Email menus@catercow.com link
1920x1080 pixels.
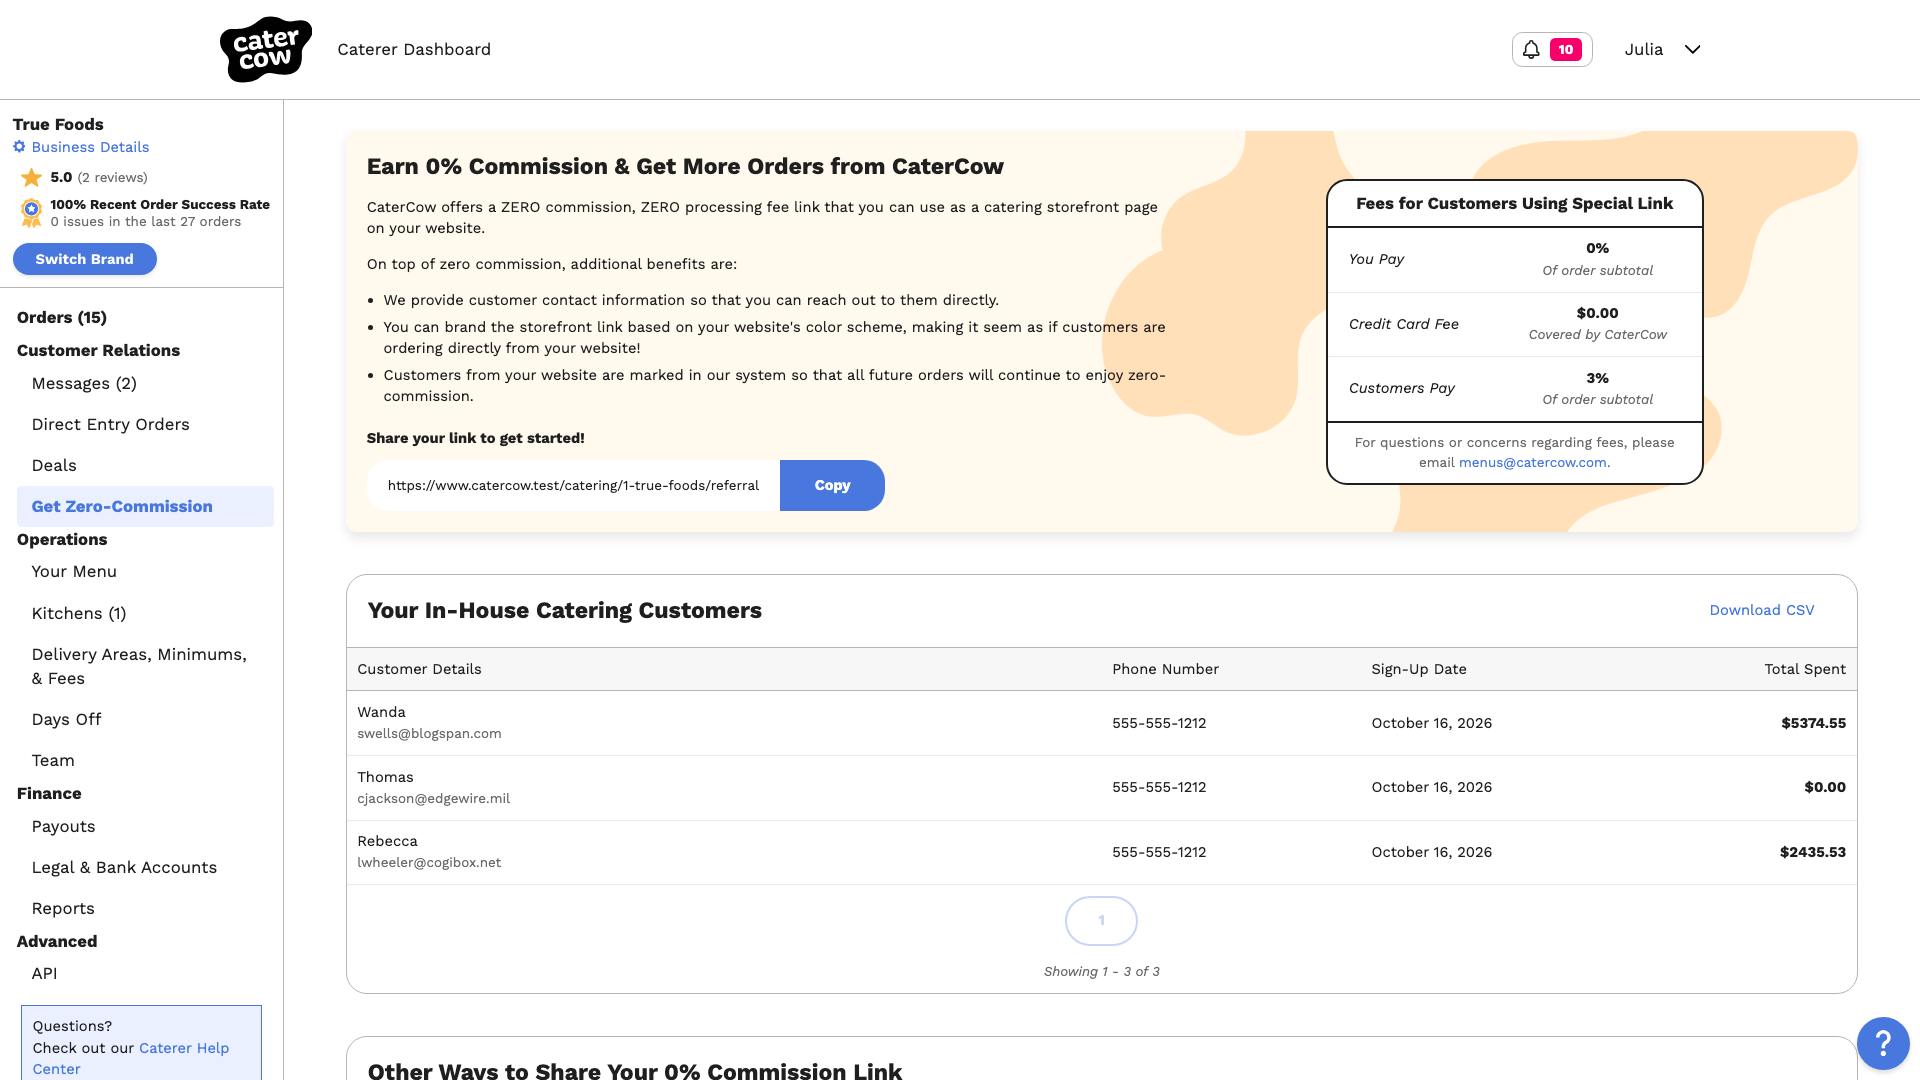click(x=1532, y=462)
